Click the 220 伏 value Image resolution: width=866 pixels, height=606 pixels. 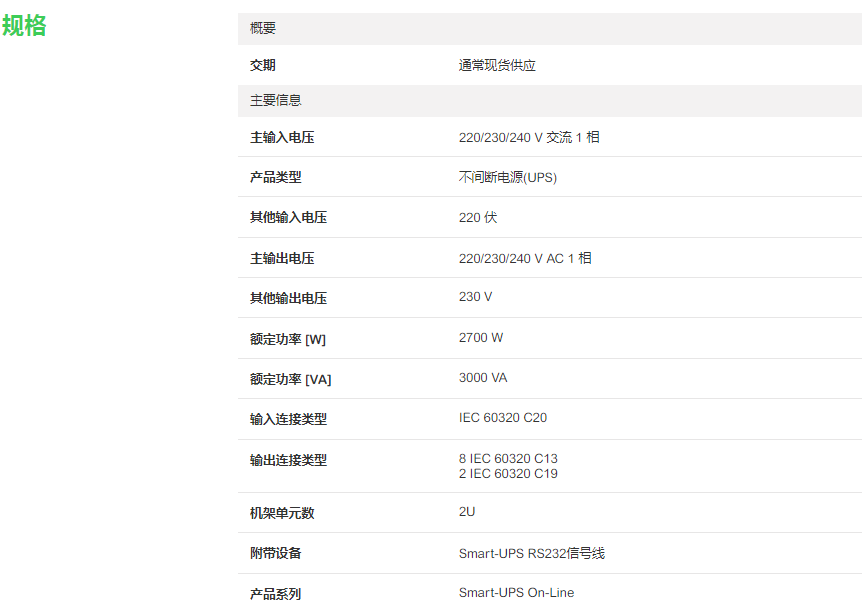[477, 217]
